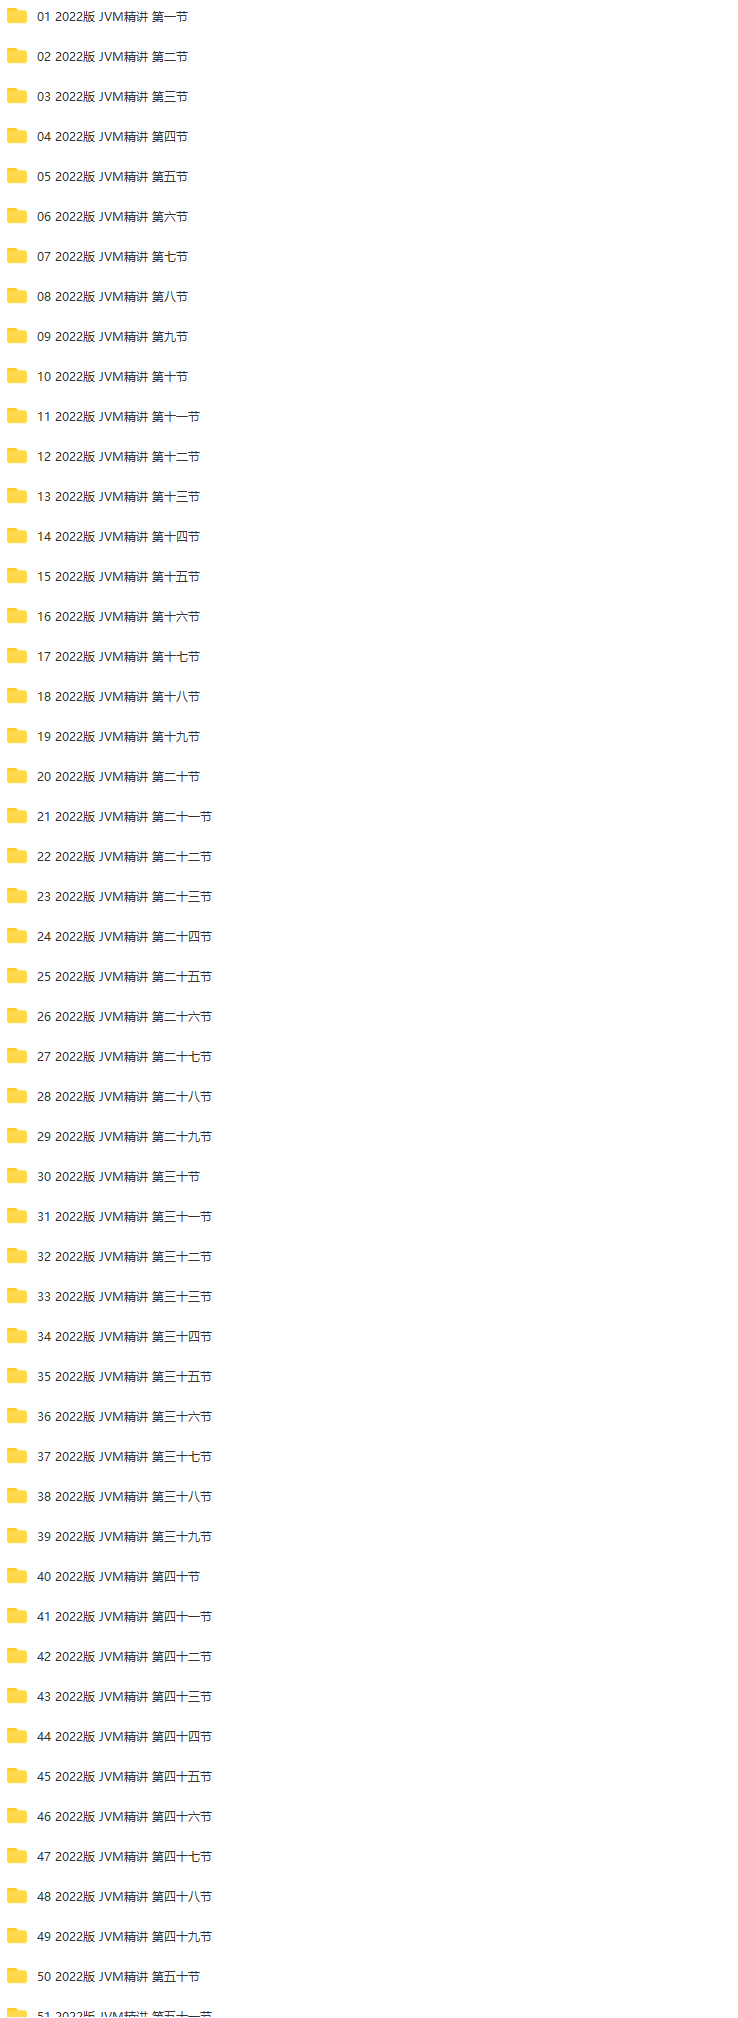Click folder icon next to 15 第十五节
Screen dimensions: 738x2018
[17, 576]
